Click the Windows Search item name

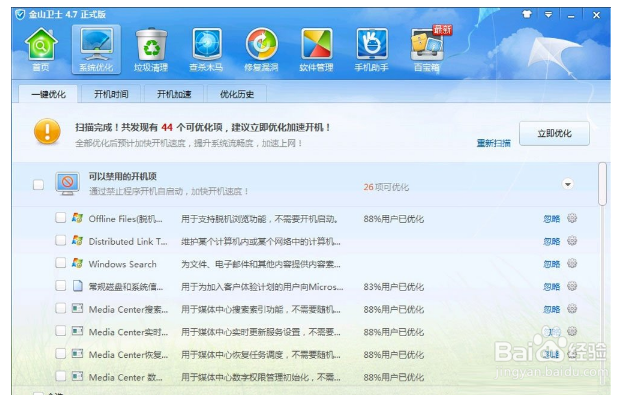122,264
